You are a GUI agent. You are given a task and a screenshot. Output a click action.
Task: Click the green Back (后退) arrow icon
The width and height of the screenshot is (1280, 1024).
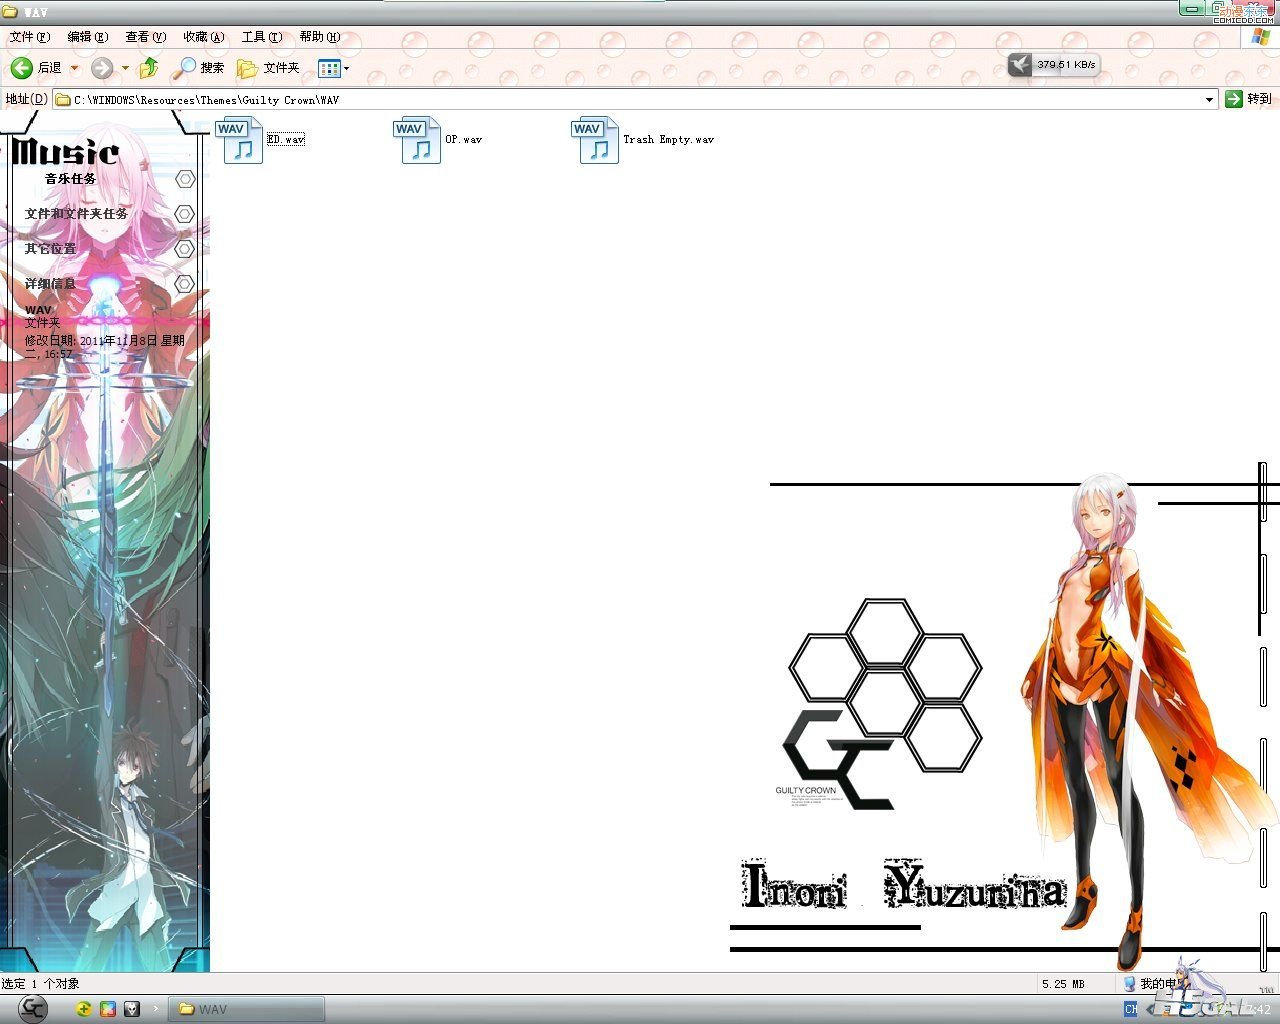point(22,68)
